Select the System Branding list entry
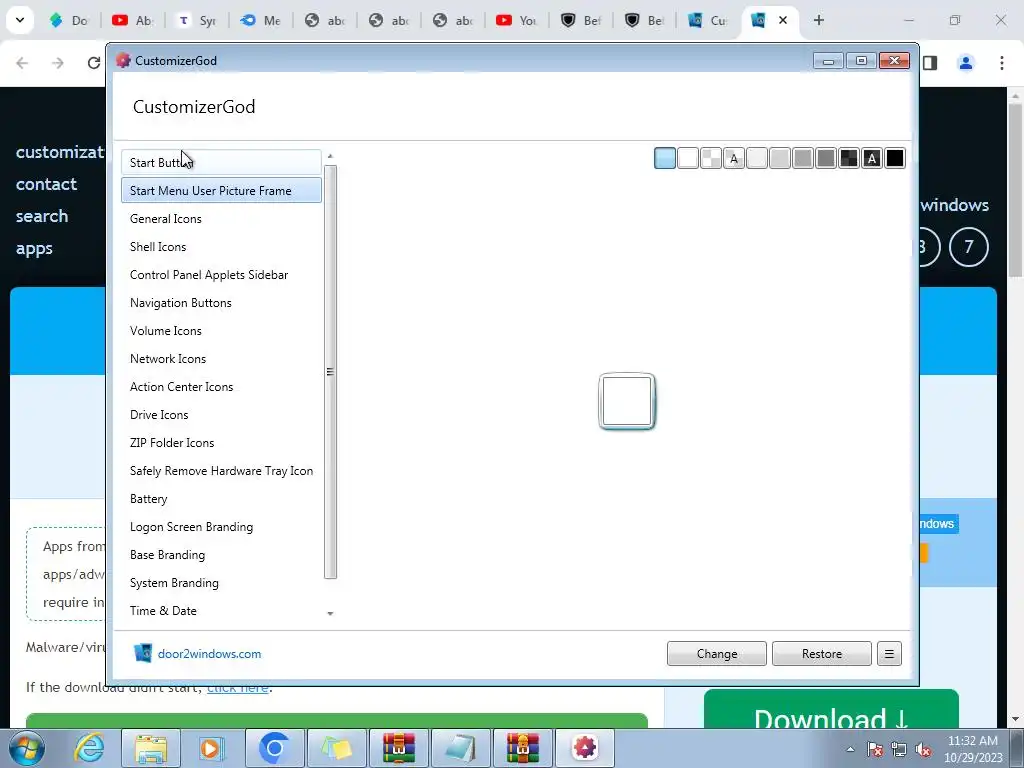1024x768 pixels. [x=221, y=584]
